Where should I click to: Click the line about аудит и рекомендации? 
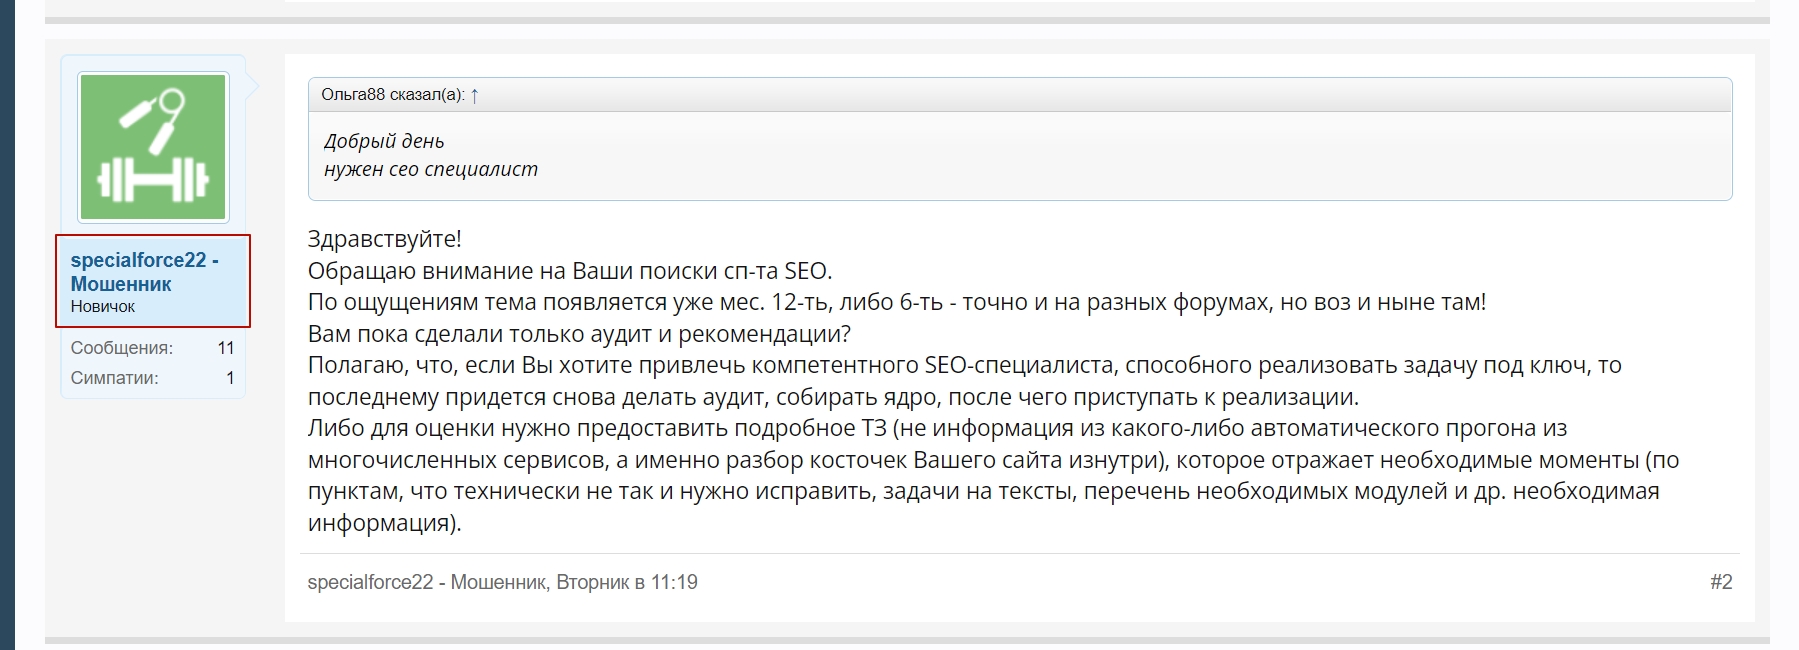(579, 333)
